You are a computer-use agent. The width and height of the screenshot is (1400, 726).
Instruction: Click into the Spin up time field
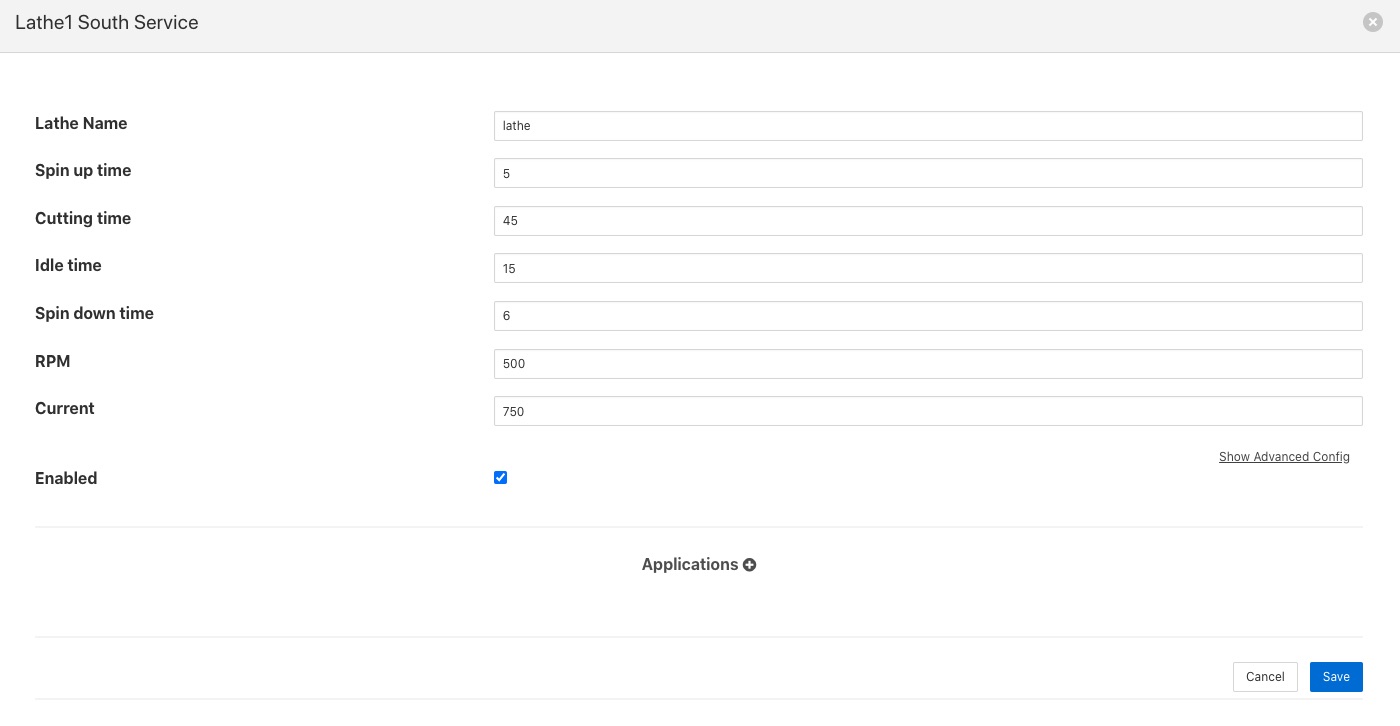point(927,173)
